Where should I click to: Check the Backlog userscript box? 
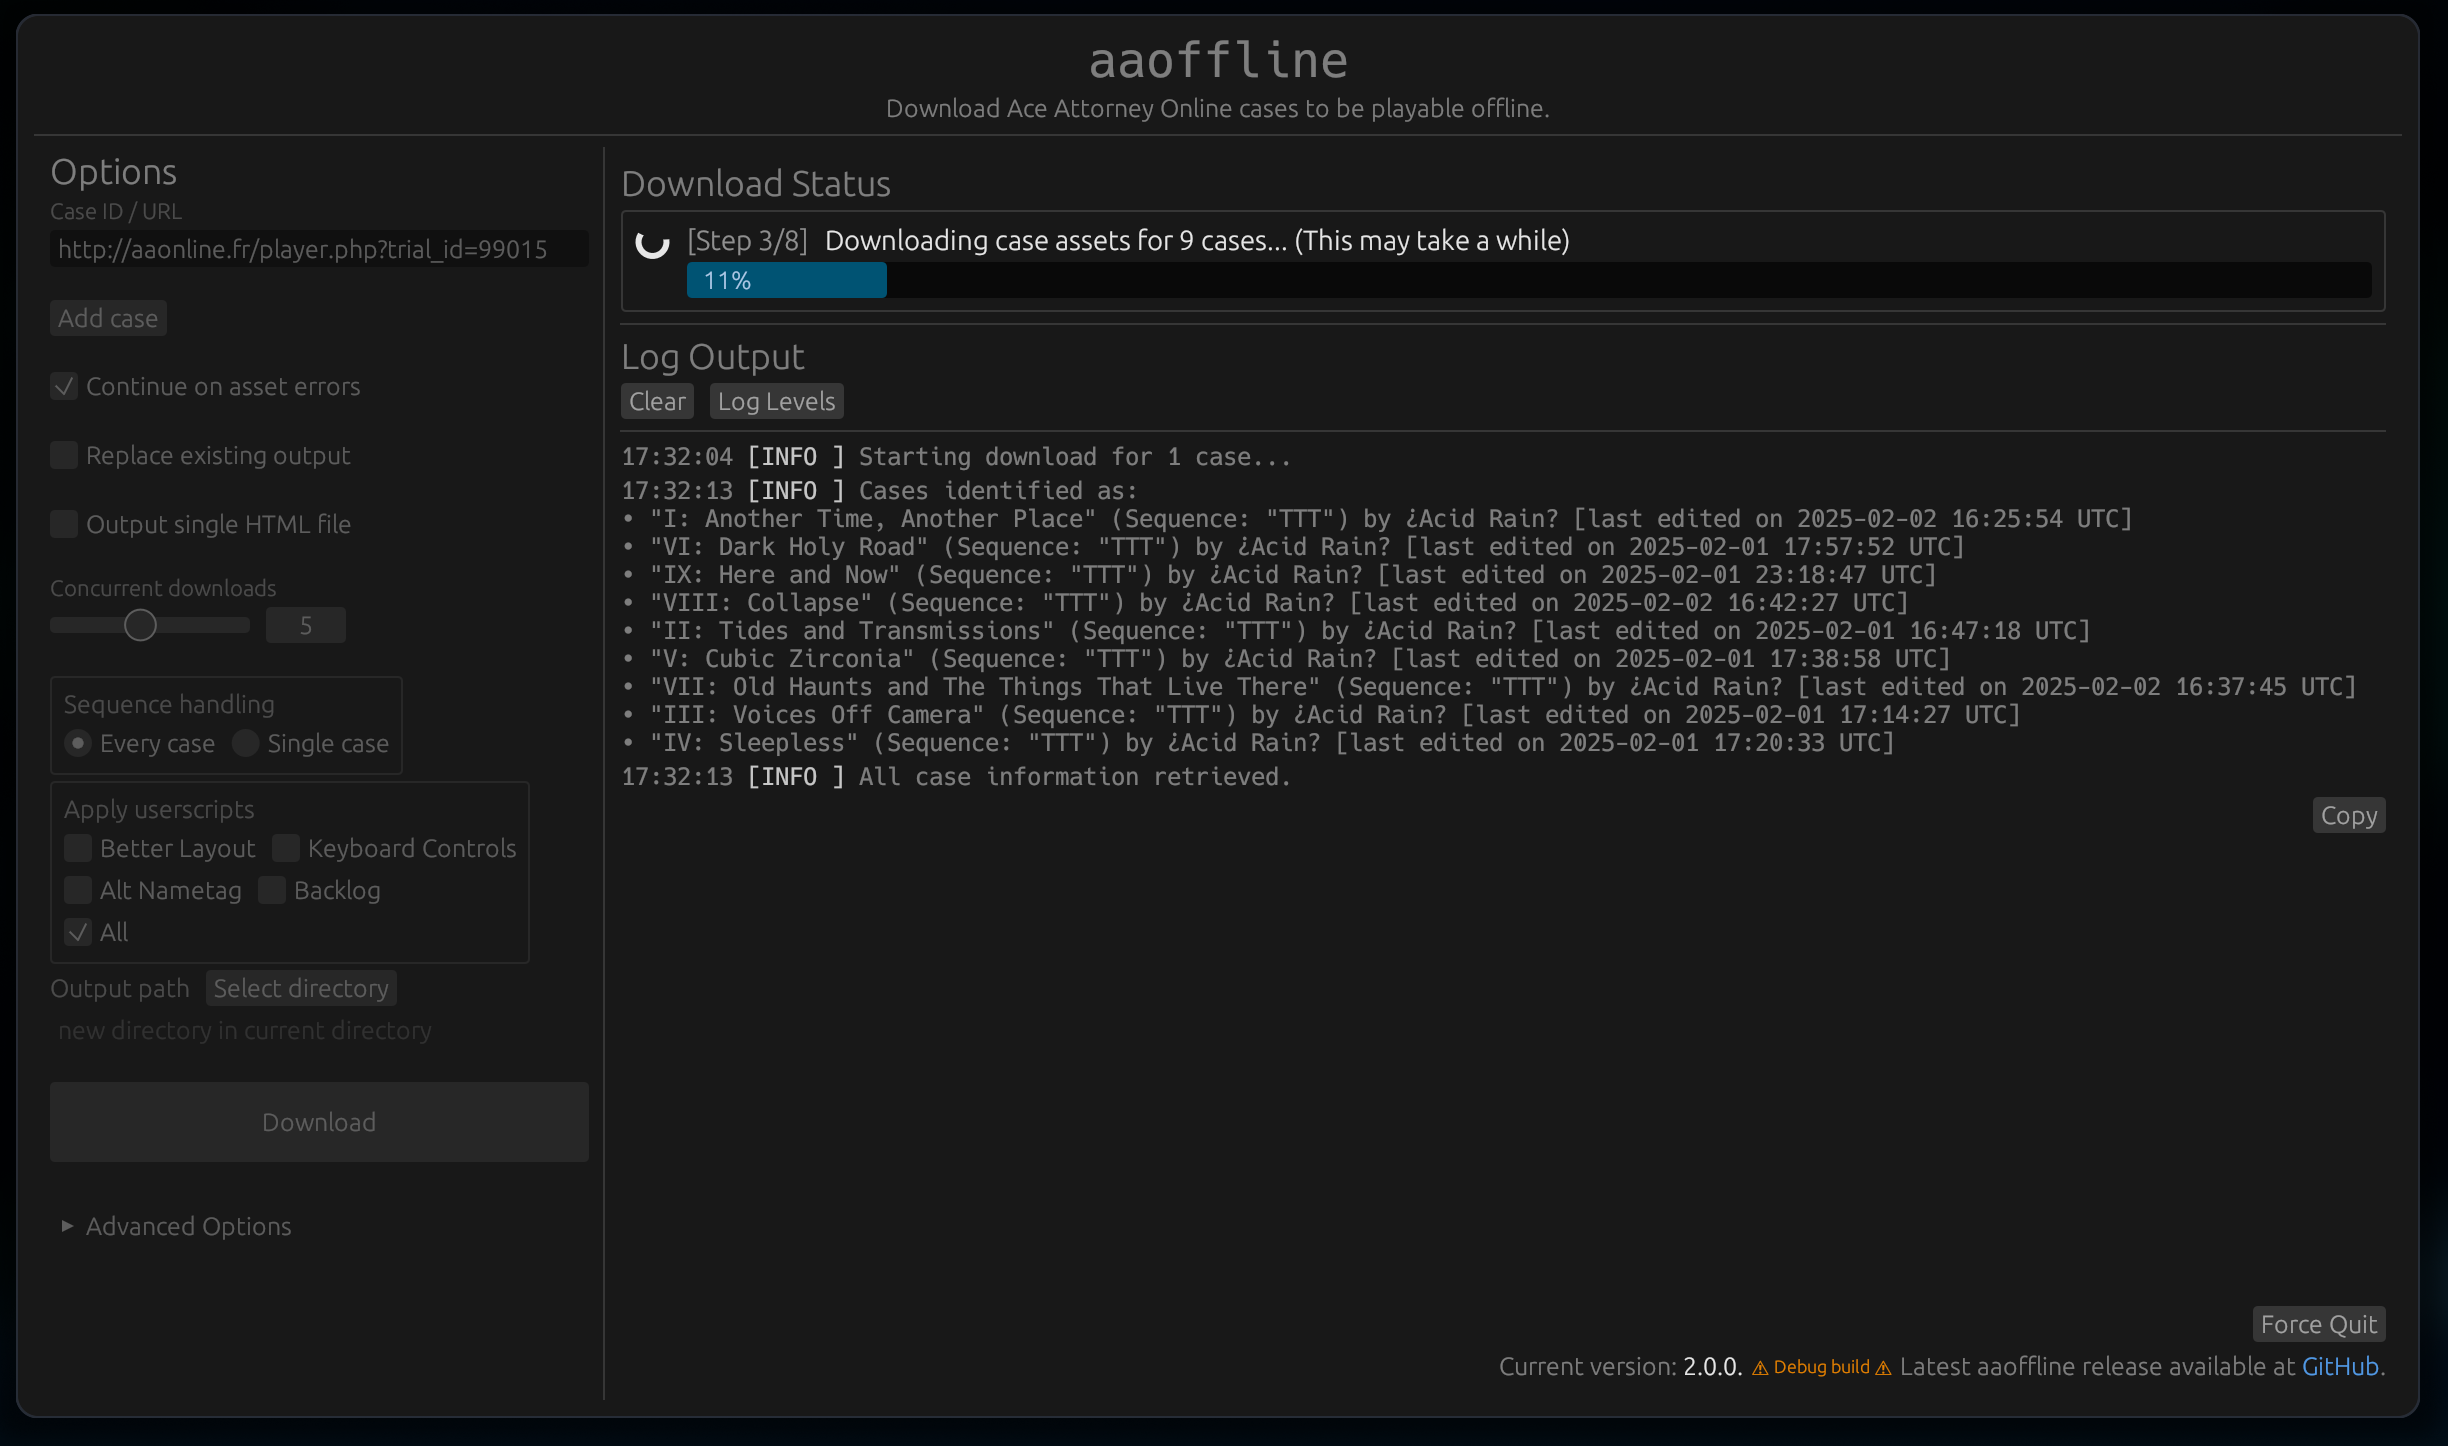[272, 890]
